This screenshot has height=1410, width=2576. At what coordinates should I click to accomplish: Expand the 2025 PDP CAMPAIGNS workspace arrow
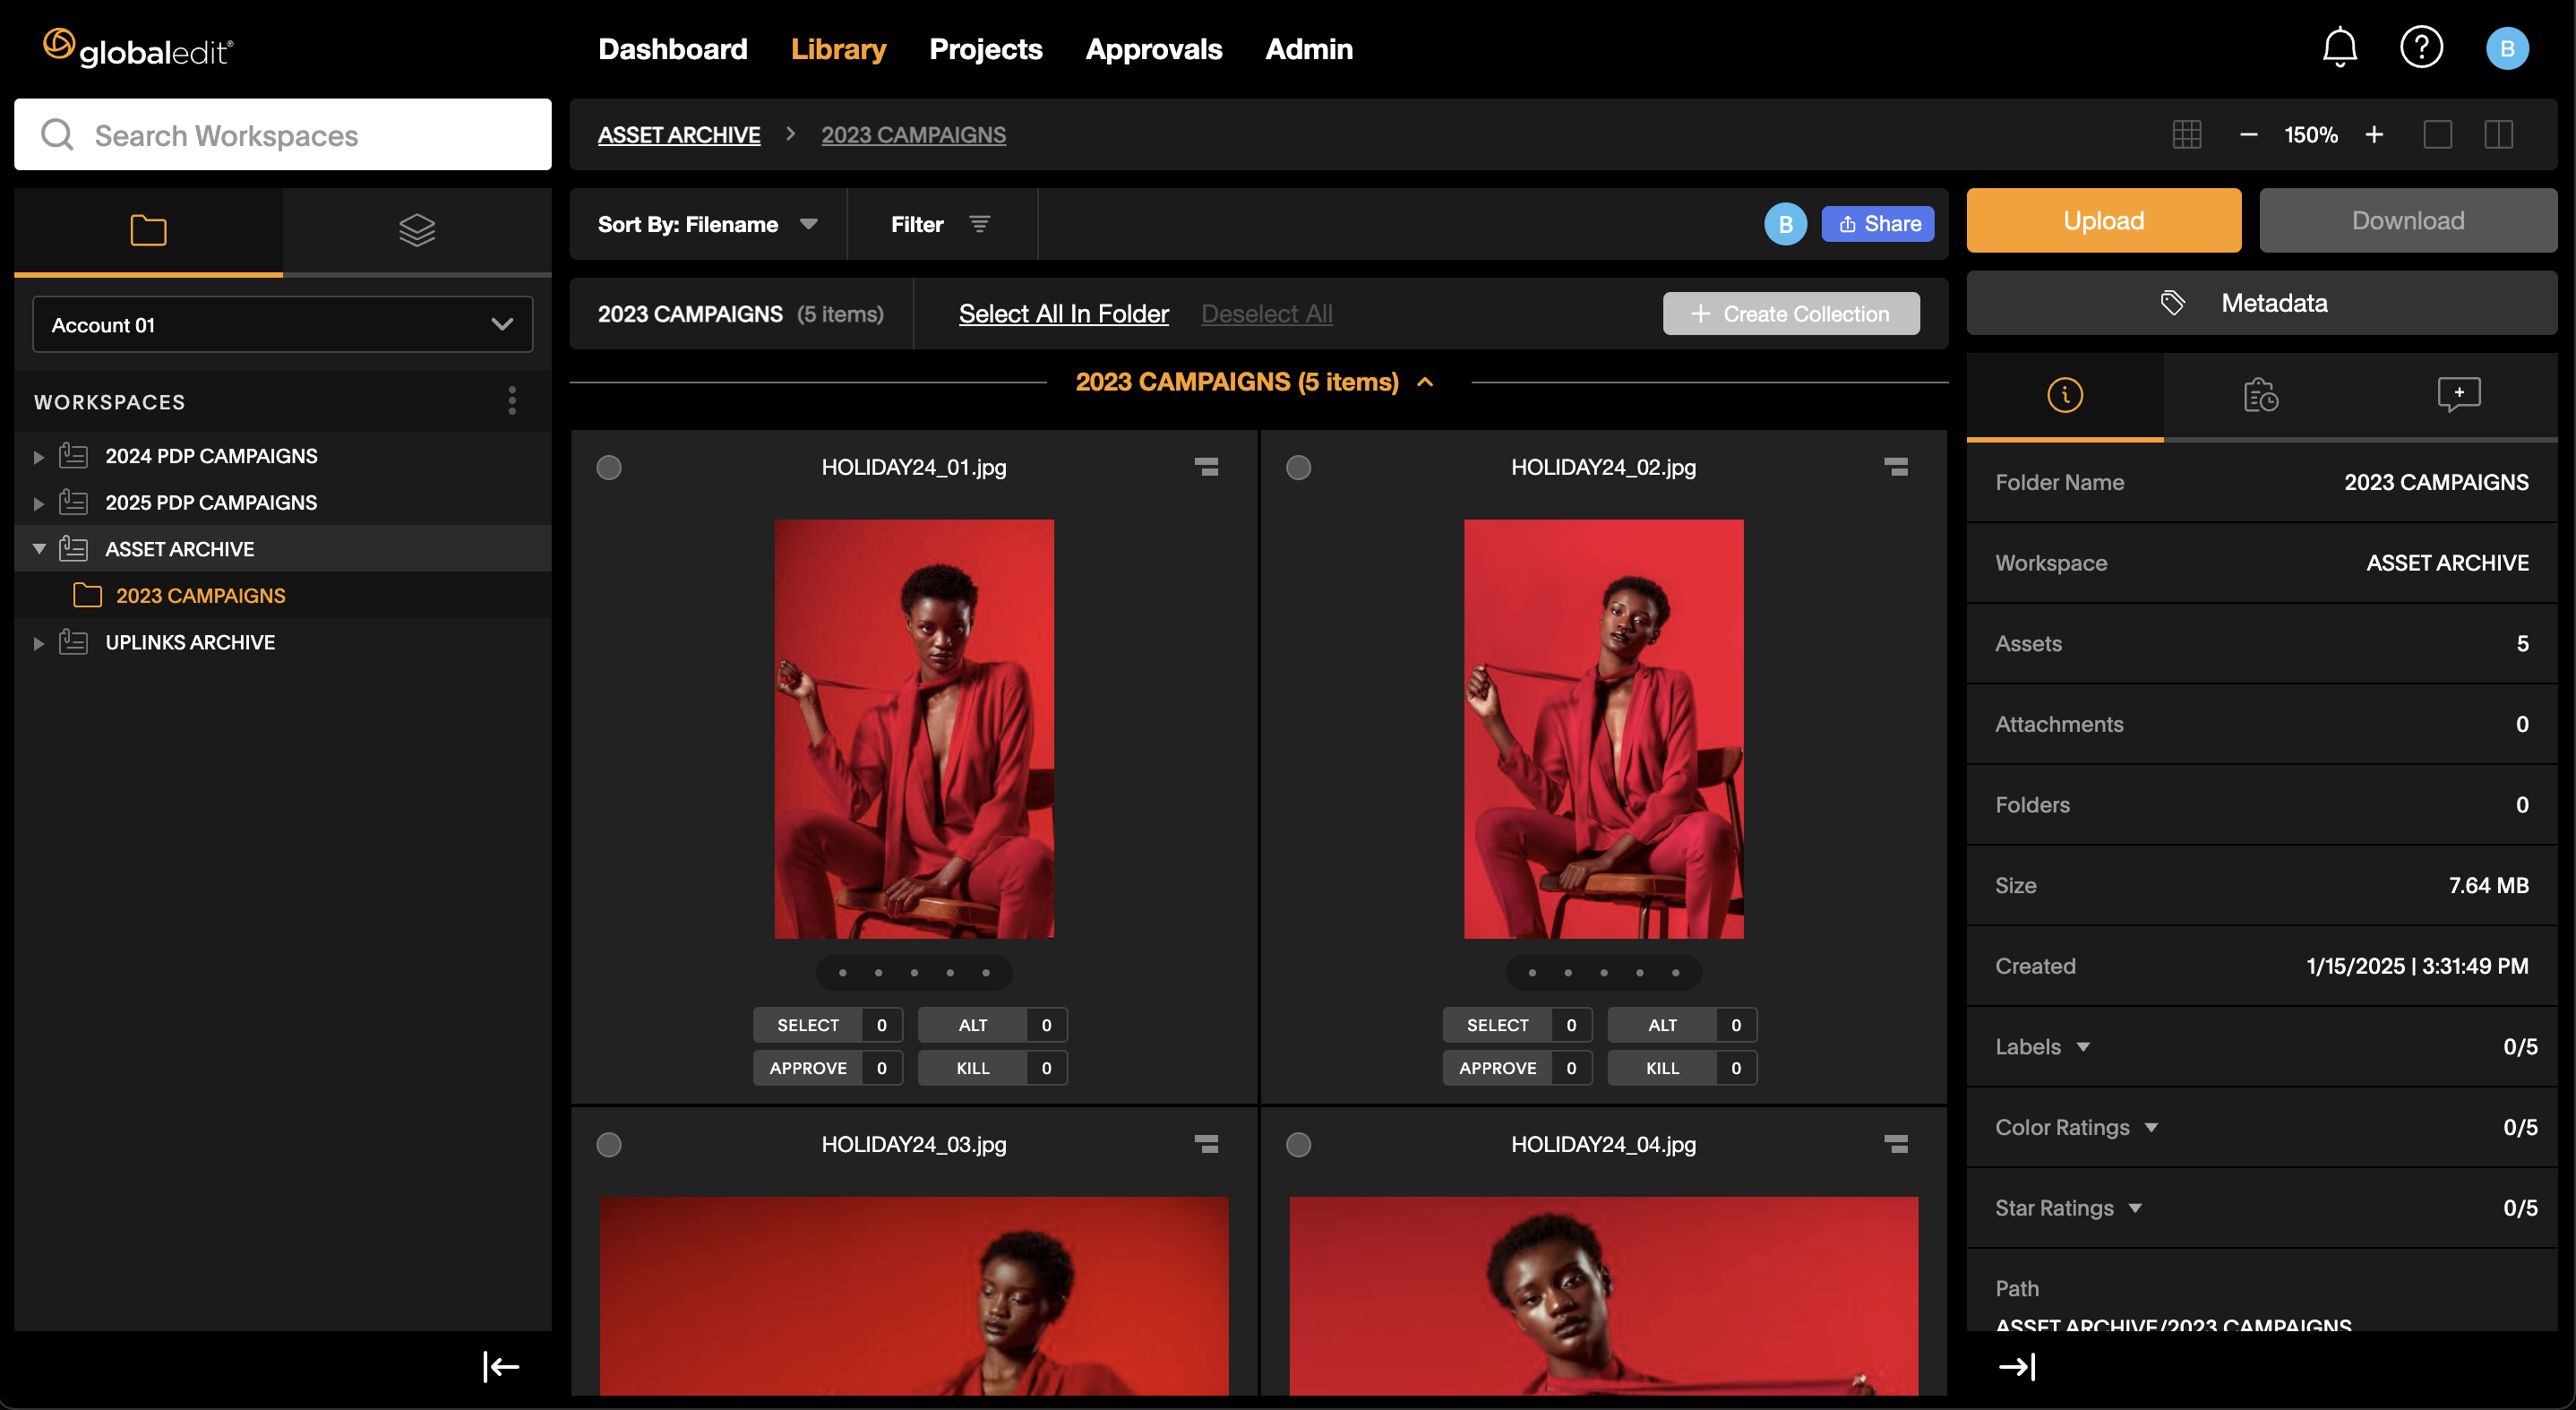coord(38,503)
